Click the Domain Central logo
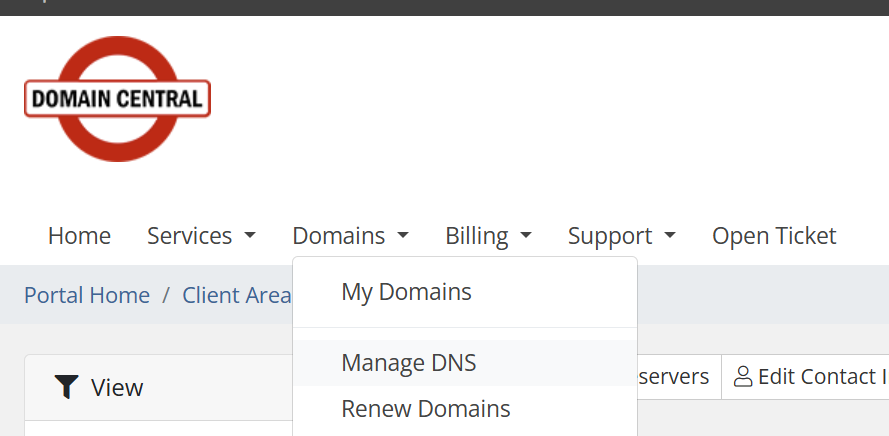This screenshot has width=889, height=436. 117,99
